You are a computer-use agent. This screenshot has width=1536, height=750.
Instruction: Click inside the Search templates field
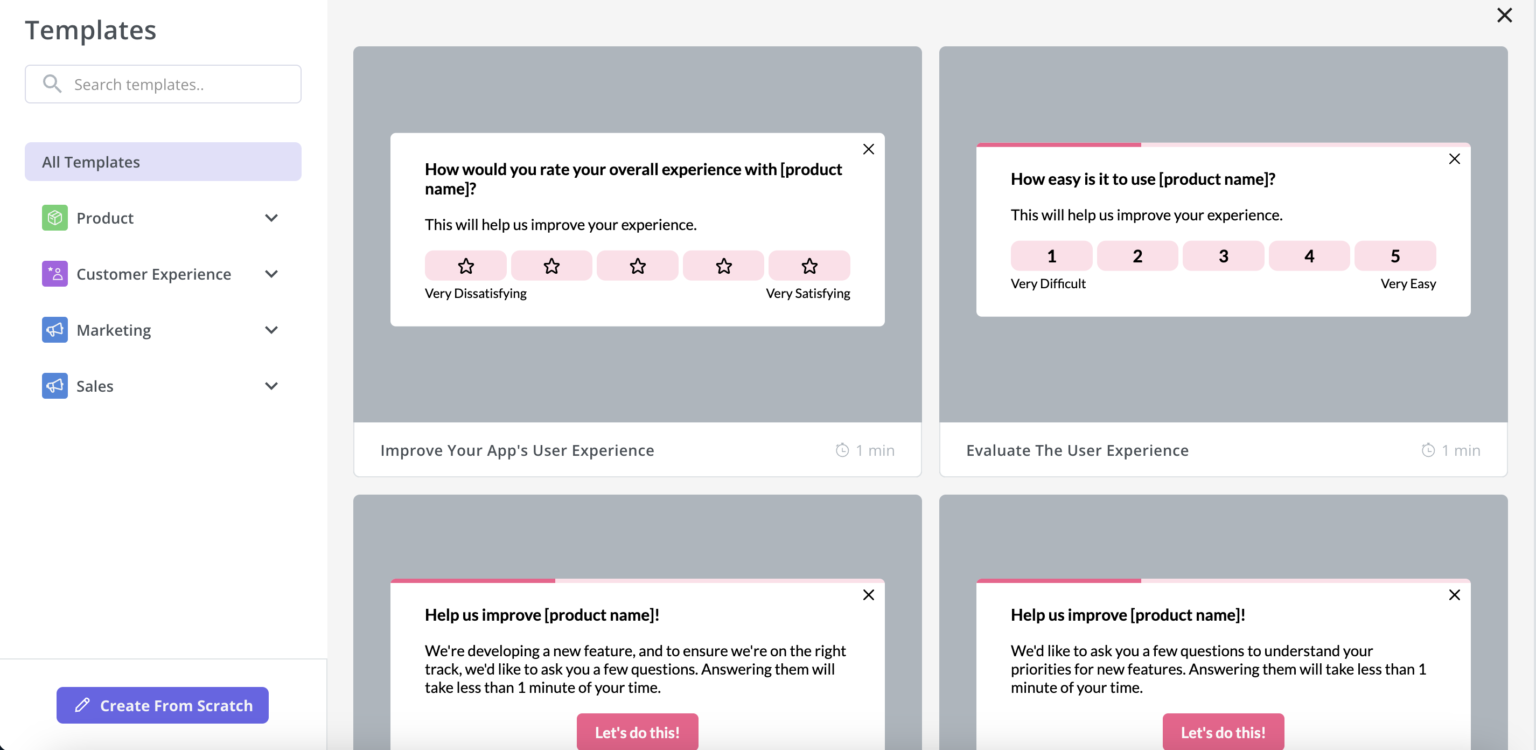[163, 84]
